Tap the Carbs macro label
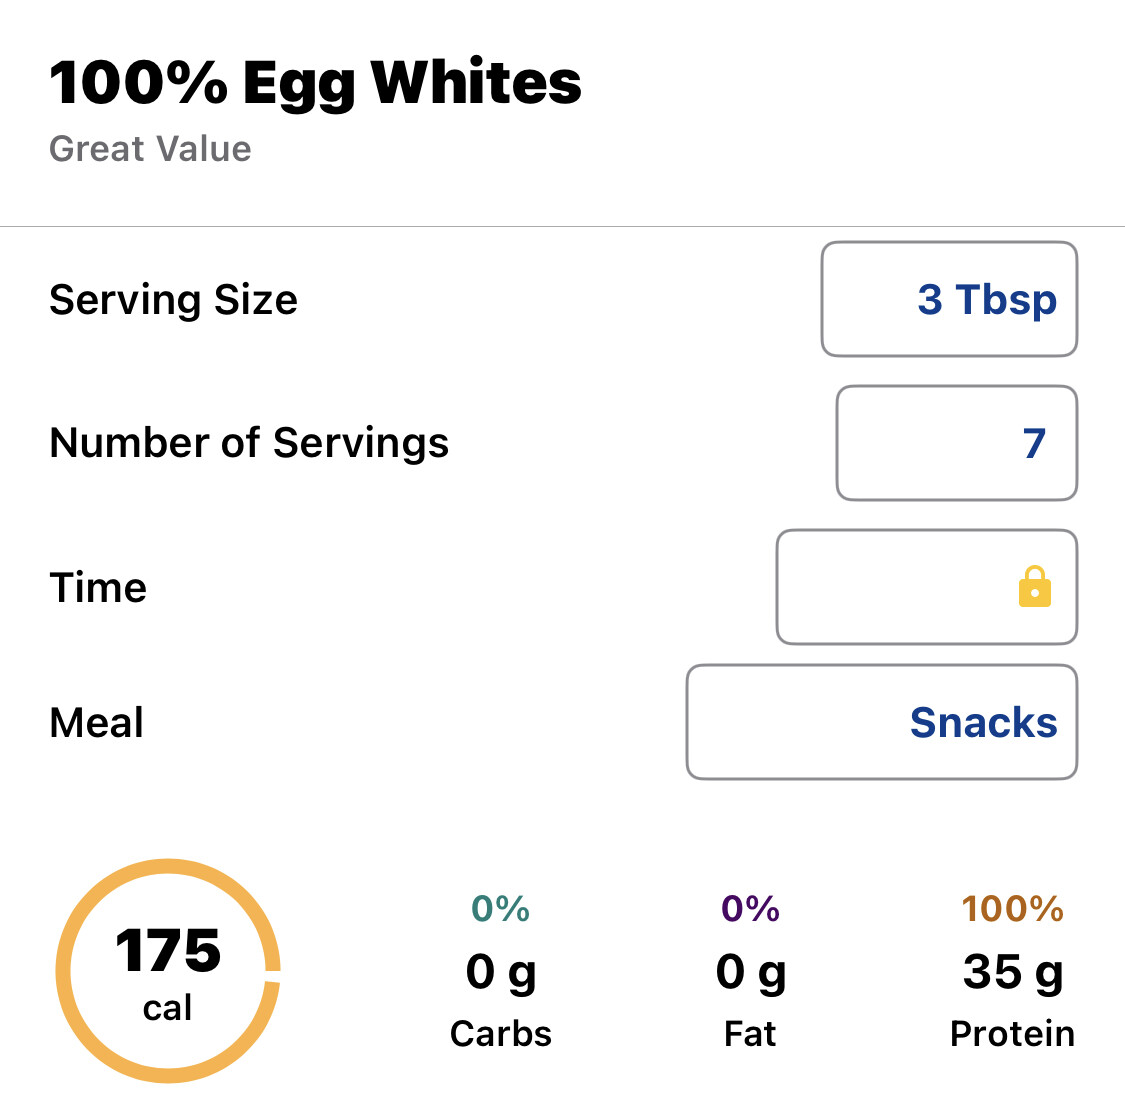Viewport: 1125px width, 1104px height. [x=501, y=1033]
